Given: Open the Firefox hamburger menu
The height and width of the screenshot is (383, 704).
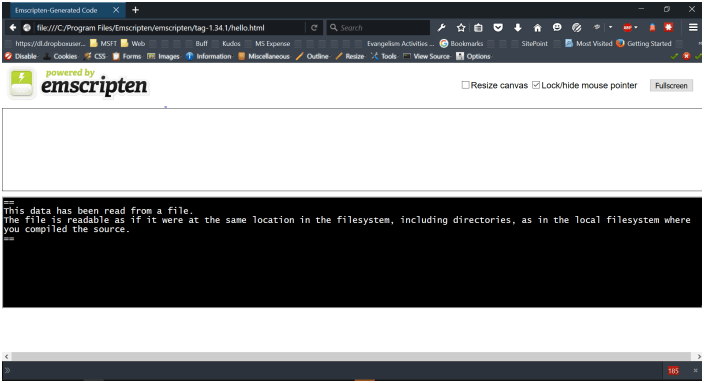Looking at the screenshot, I should [693, 28].
